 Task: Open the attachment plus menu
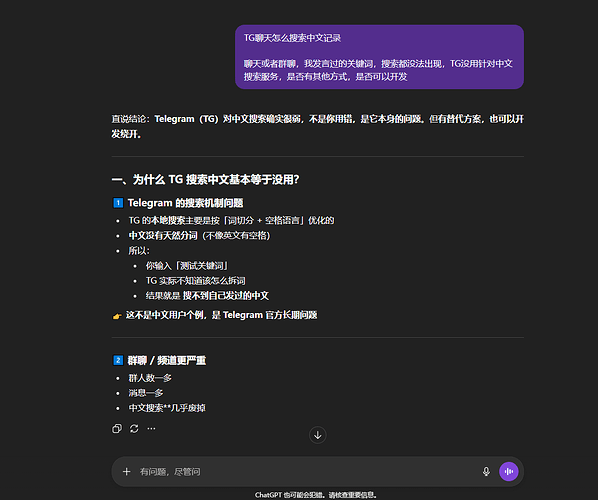click(127, 472)
